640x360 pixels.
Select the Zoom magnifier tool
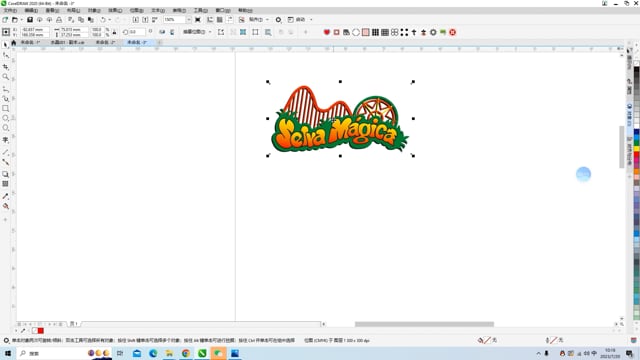[x=6, y=77]
